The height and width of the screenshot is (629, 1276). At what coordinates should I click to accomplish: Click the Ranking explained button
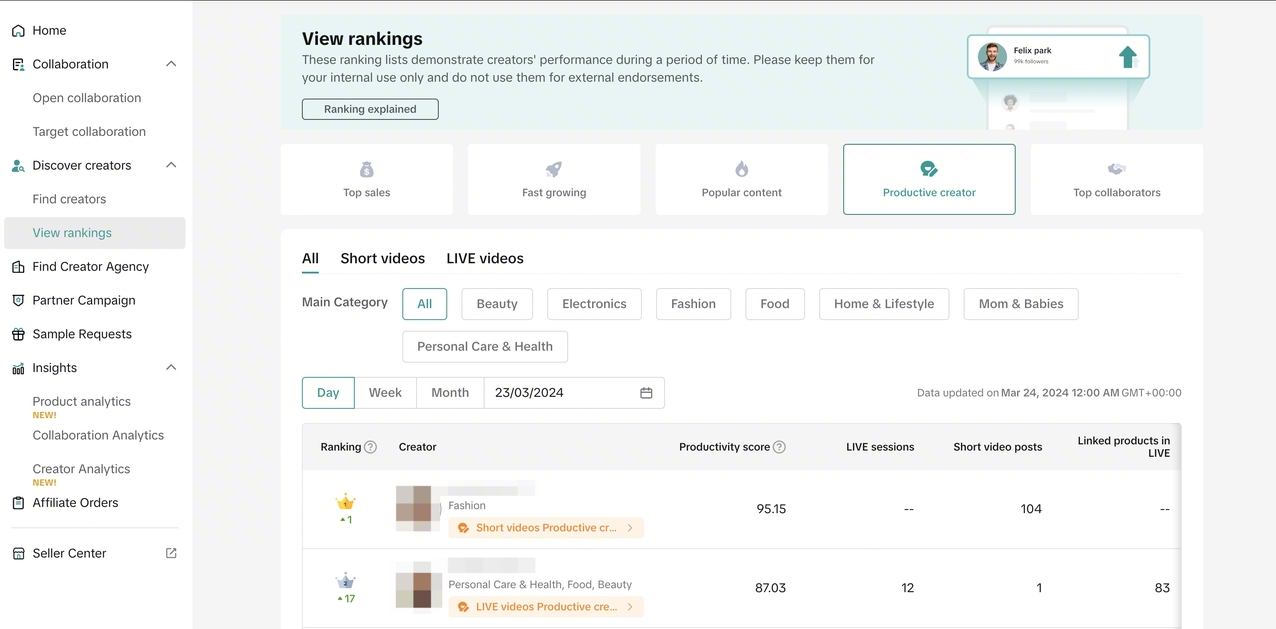click(x=370, y=109)
